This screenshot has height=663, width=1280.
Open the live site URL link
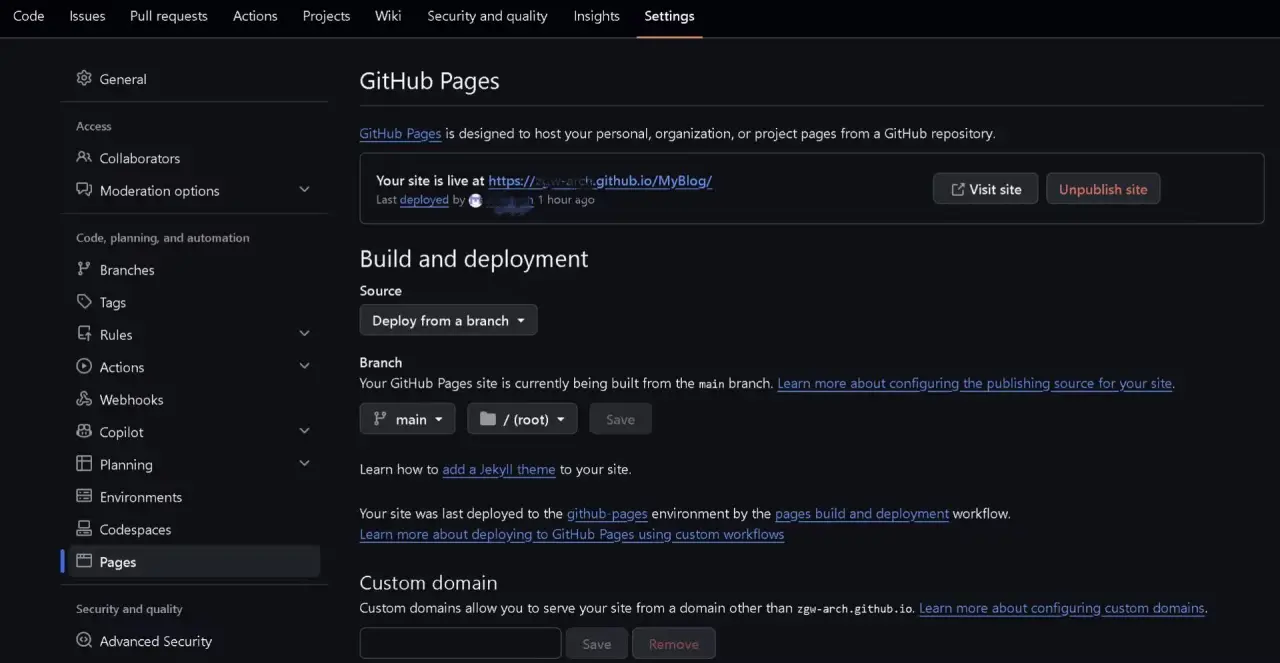point(600,181)
